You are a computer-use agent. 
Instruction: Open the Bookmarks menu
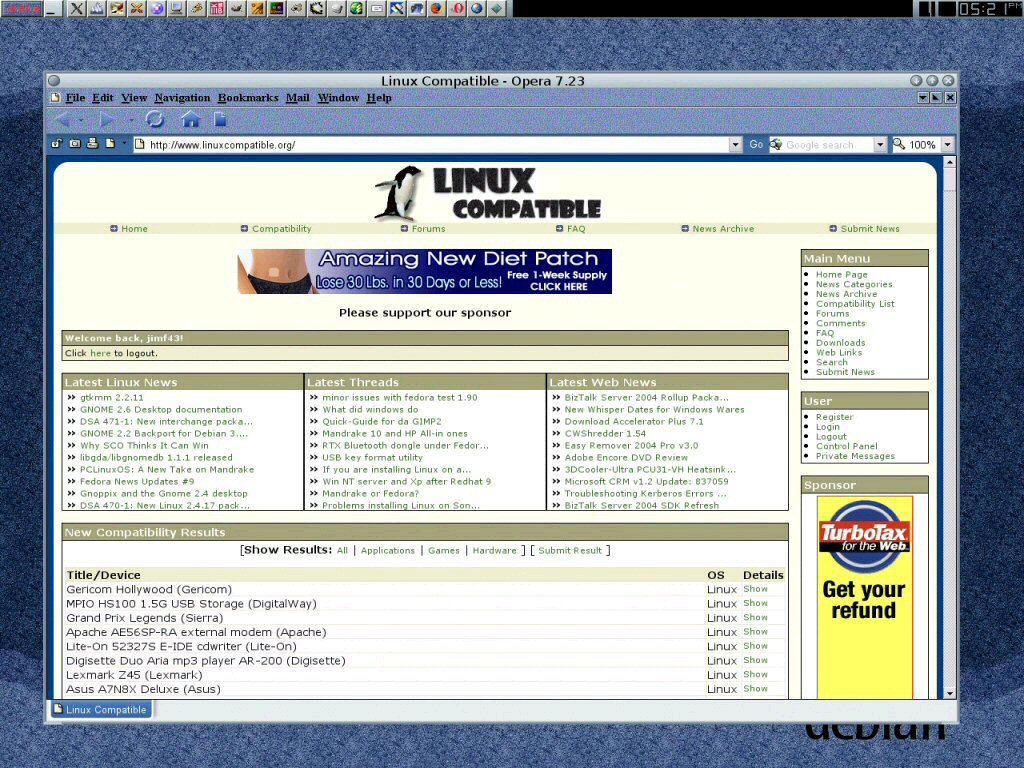[x=248, y=98]
